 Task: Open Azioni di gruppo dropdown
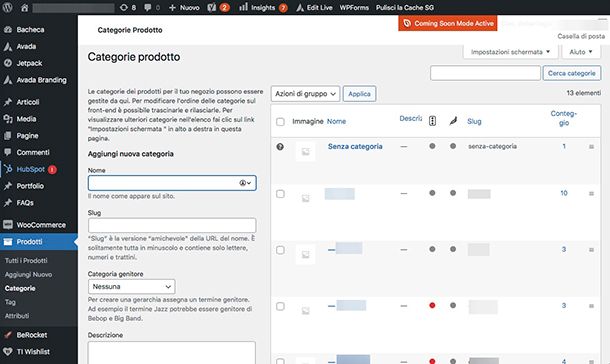click(305, 94)
